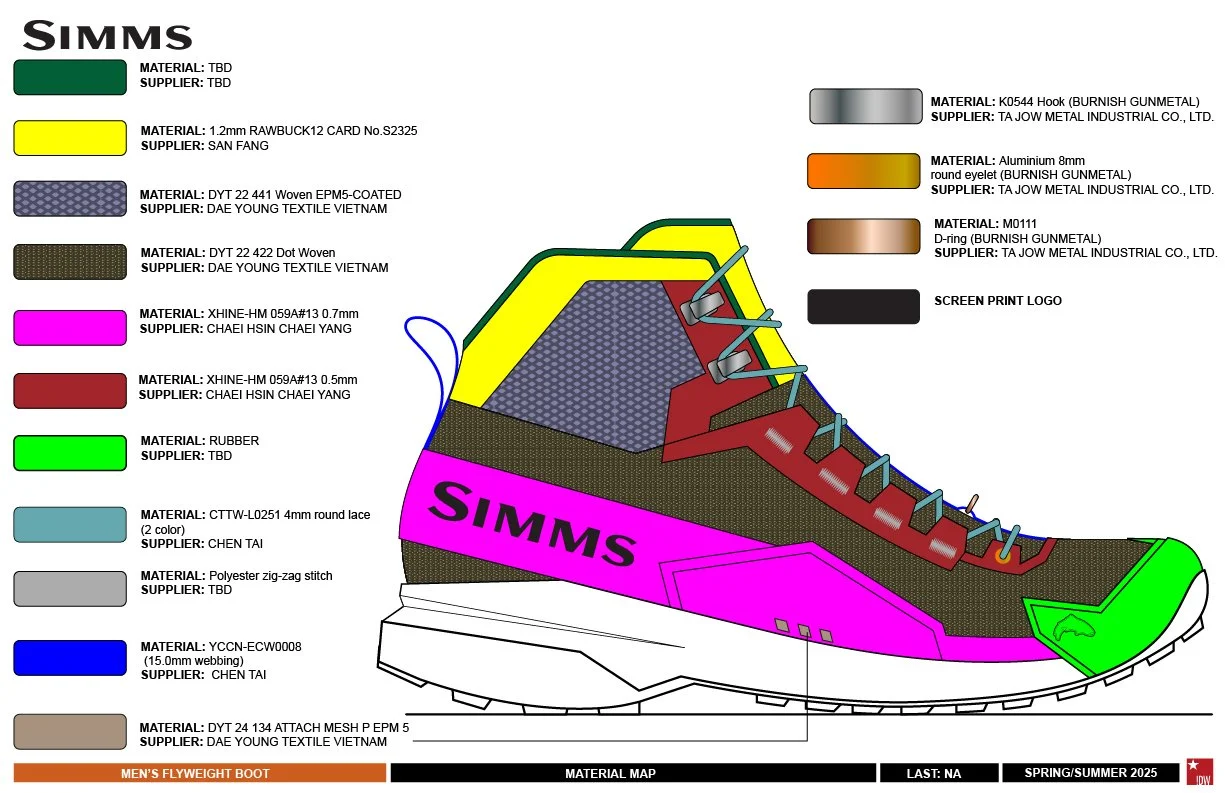Click 'XHINE-HM 059A#13 0.7mm' text
Screen dimensions: 1225x793
[282, 314]
